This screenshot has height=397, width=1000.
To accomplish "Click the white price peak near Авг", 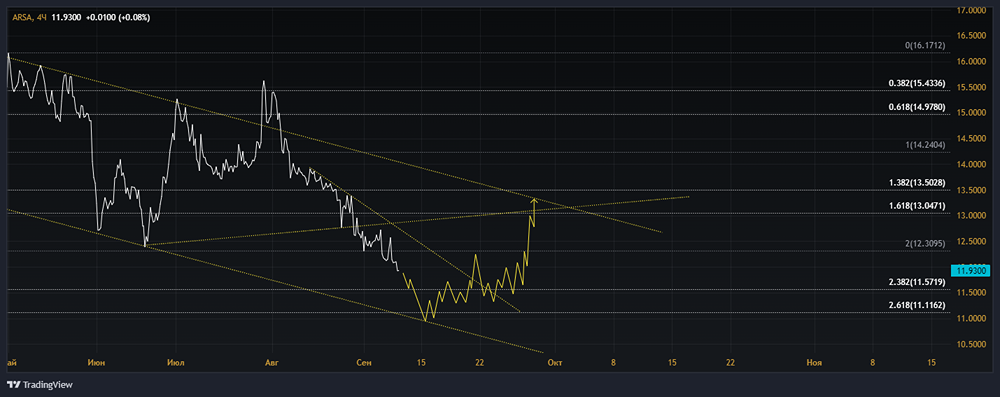I will pos(264,82).
